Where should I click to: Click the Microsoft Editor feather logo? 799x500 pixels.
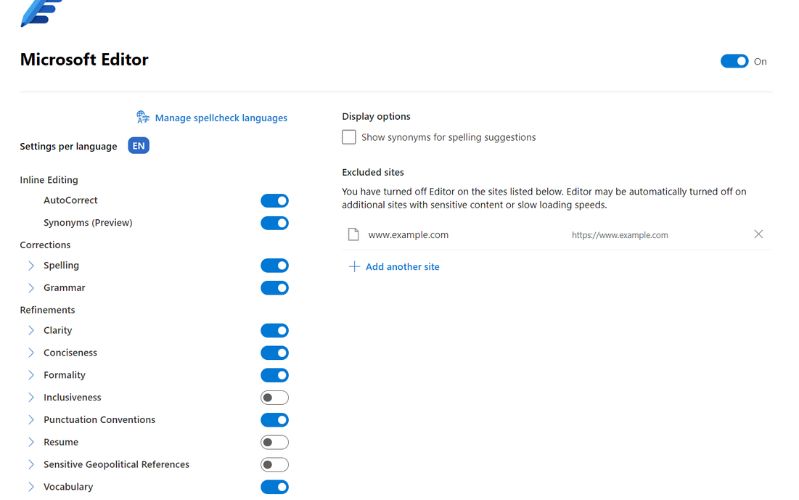pyautogui.click(x=41, y=13)
